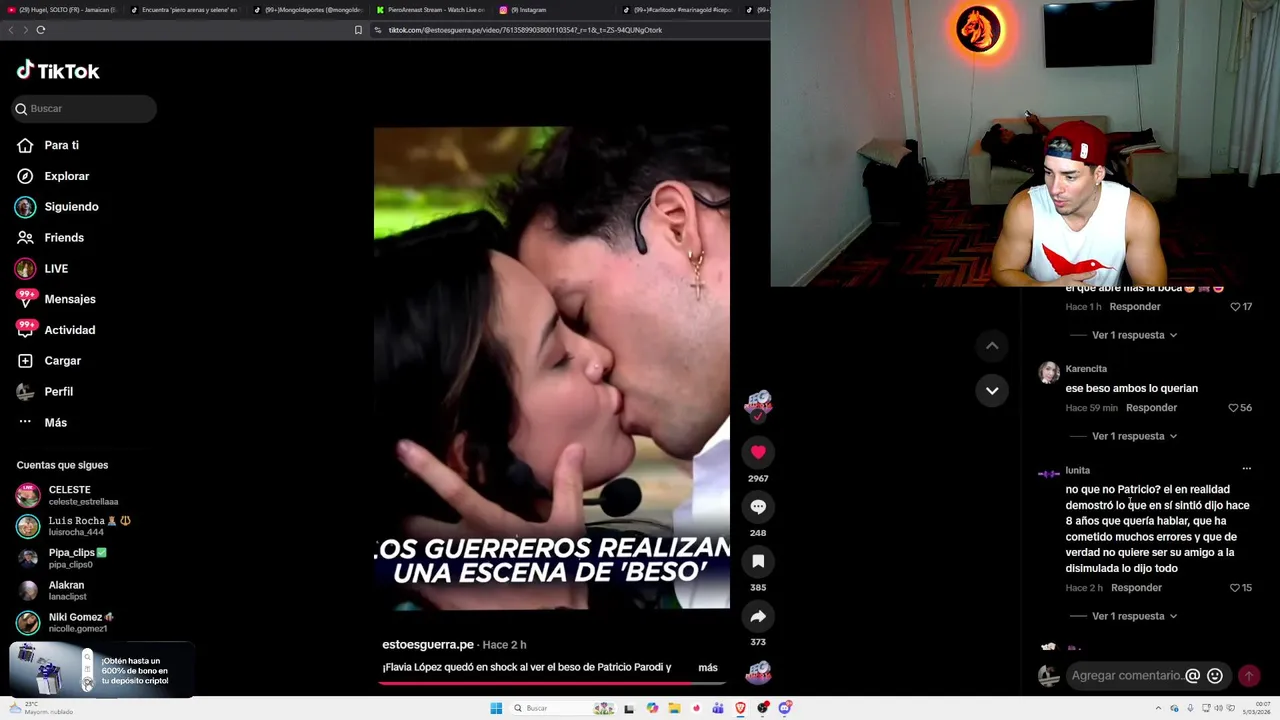This screenshot has width=1280, height=720.
Task: Click the crypto bonus ad banner
Action: click(100, 670)
